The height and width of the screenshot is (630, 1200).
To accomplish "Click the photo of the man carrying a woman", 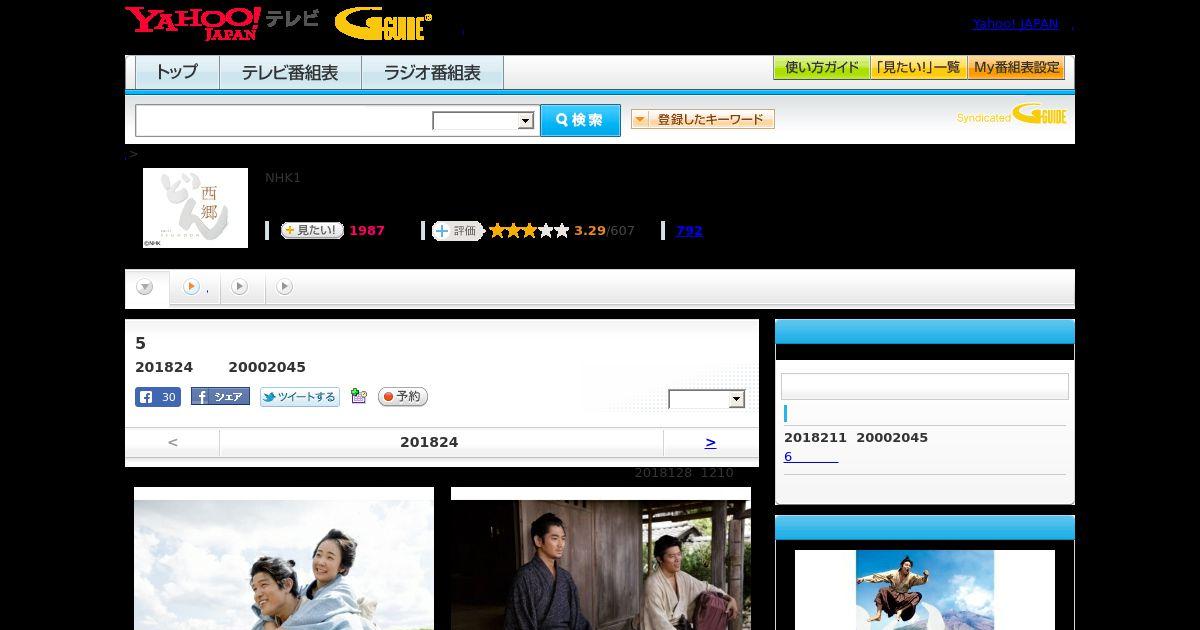I will 284,558.
